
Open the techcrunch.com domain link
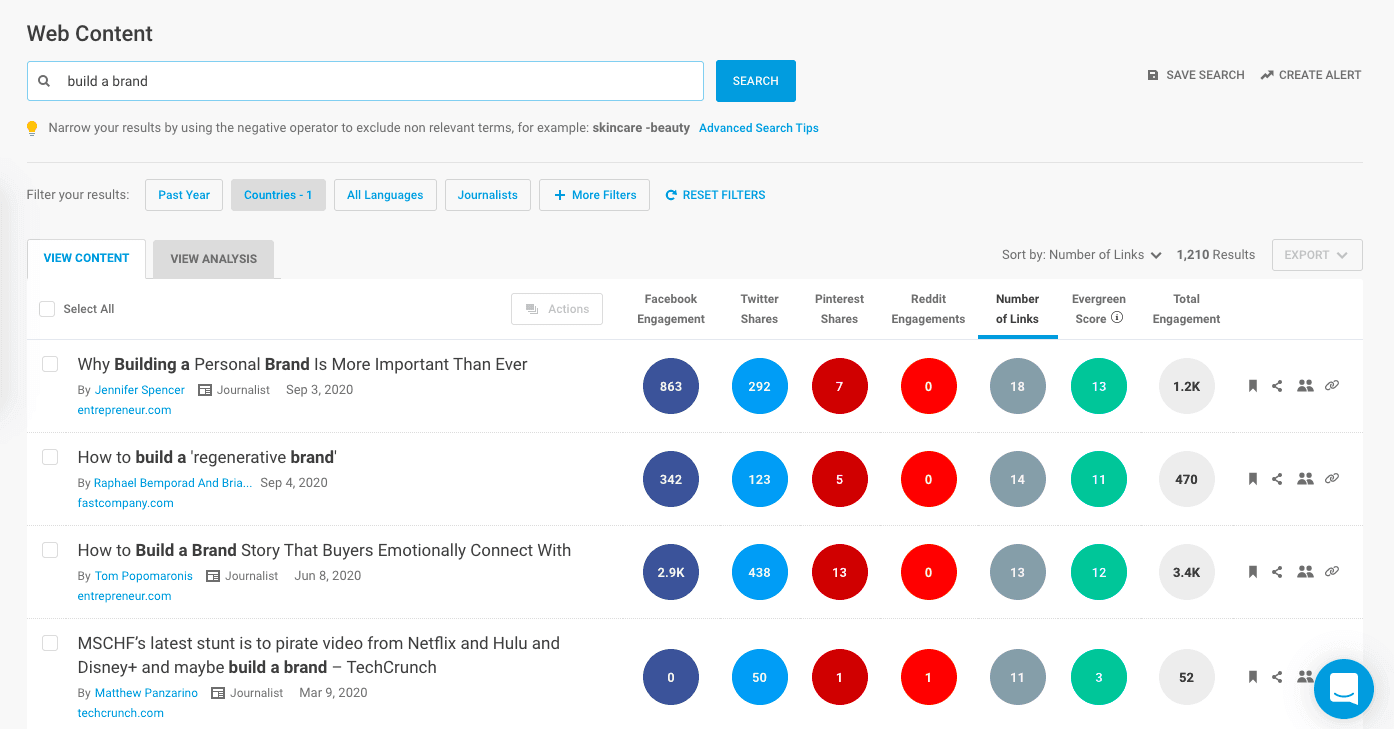coord(120,713)
